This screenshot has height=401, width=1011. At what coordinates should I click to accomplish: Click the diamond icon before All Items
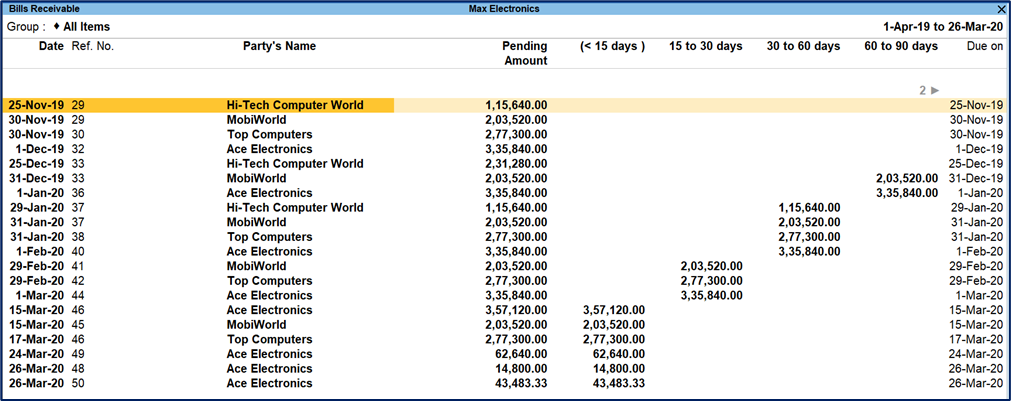coord(56,27)
